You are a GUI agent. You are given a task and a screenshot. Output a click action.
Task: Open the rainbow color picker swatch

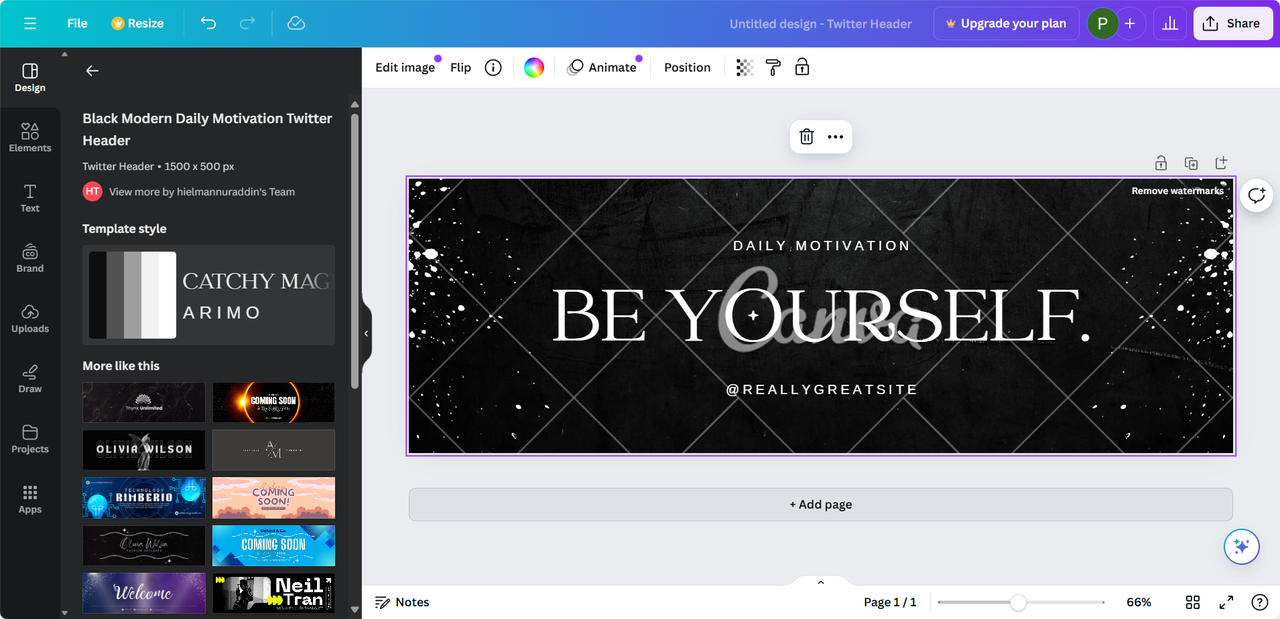pos(534,67)
